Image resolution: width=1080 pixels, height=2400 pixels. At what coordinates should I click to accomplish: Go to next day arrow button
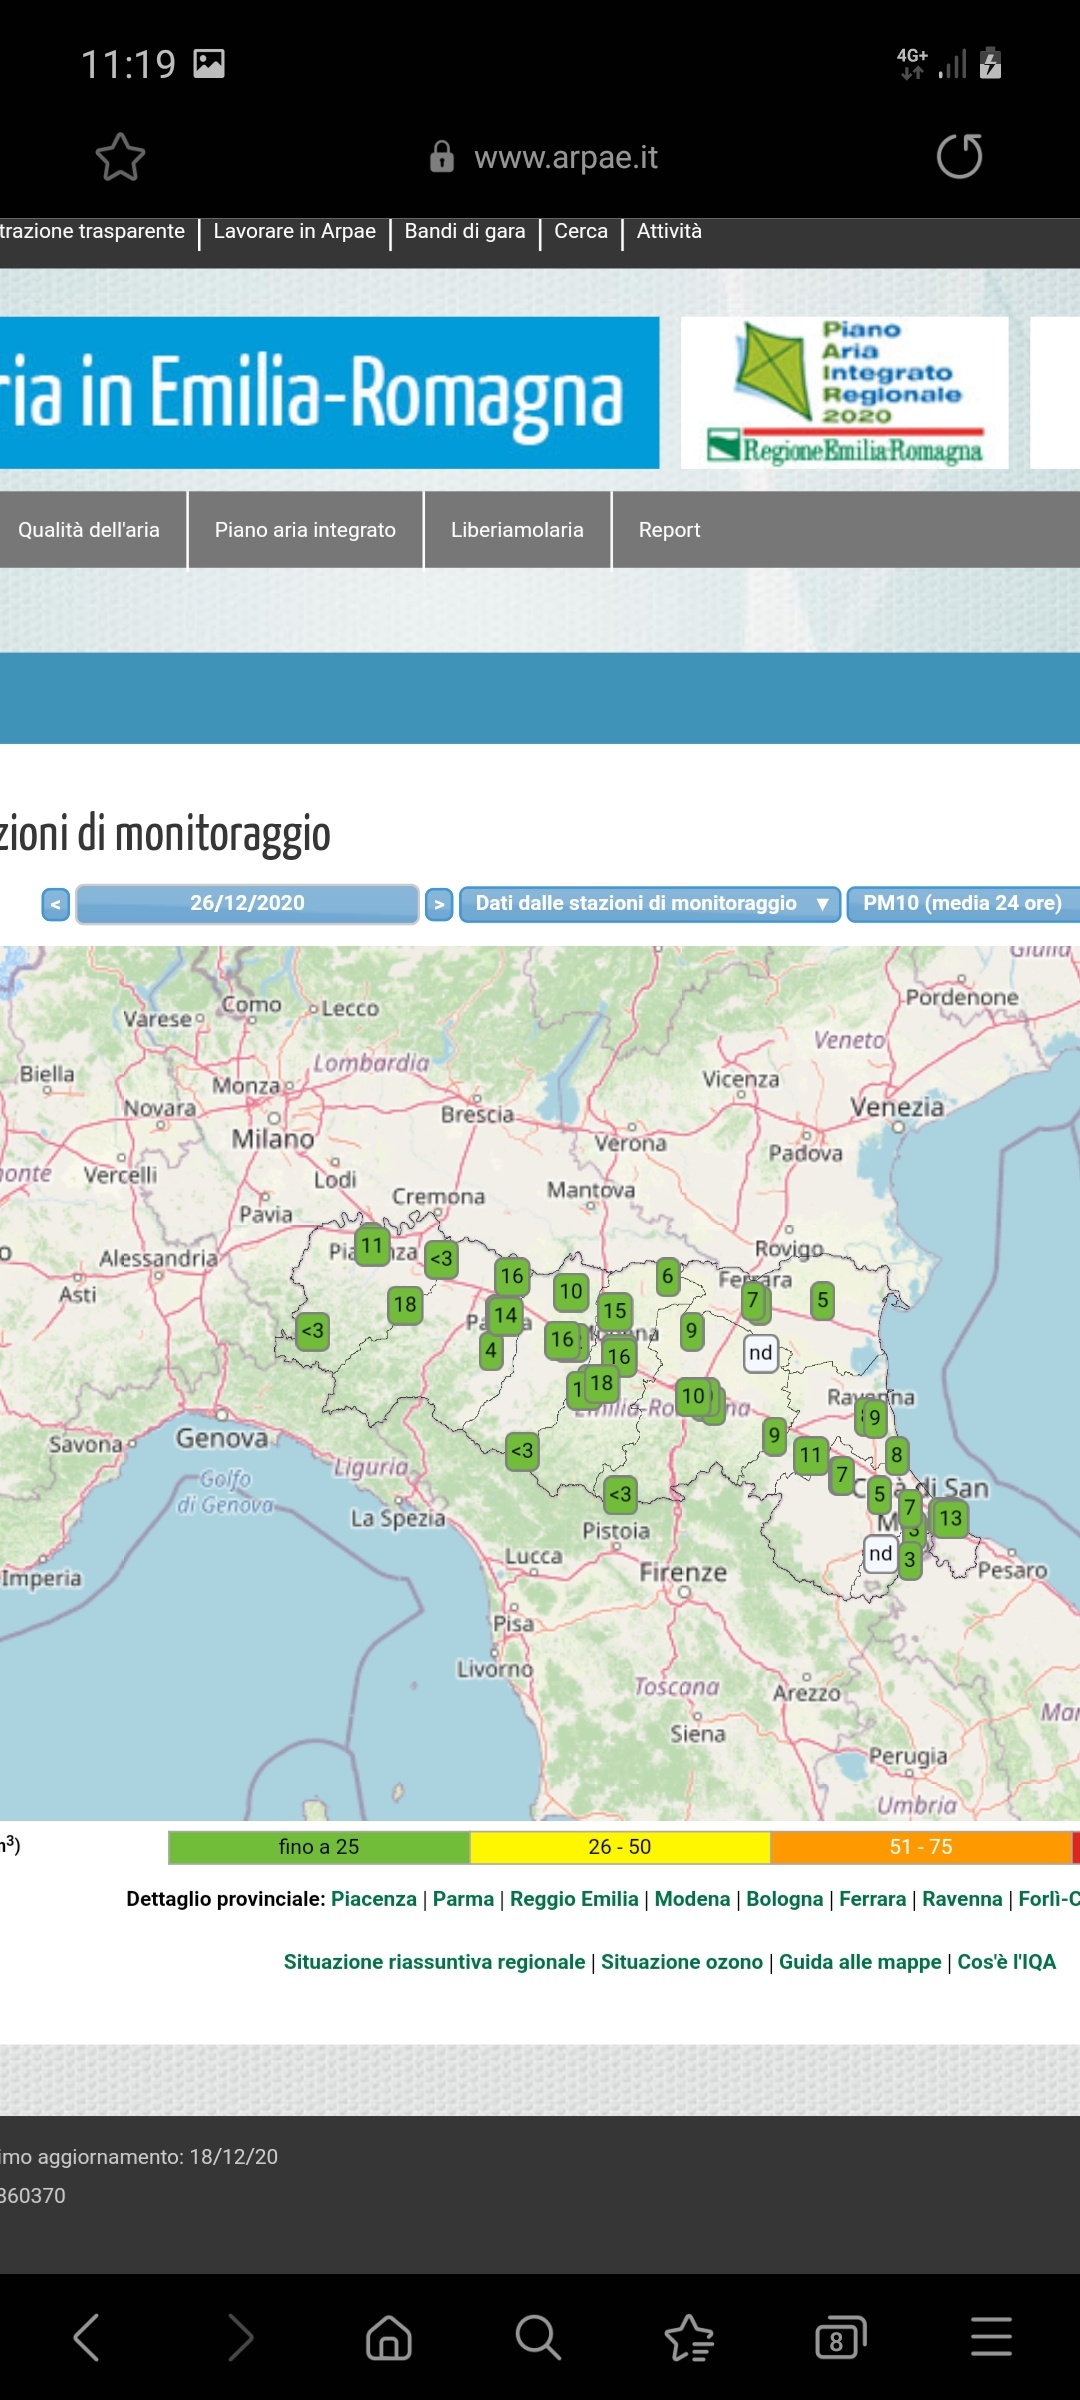pos(439,904)
